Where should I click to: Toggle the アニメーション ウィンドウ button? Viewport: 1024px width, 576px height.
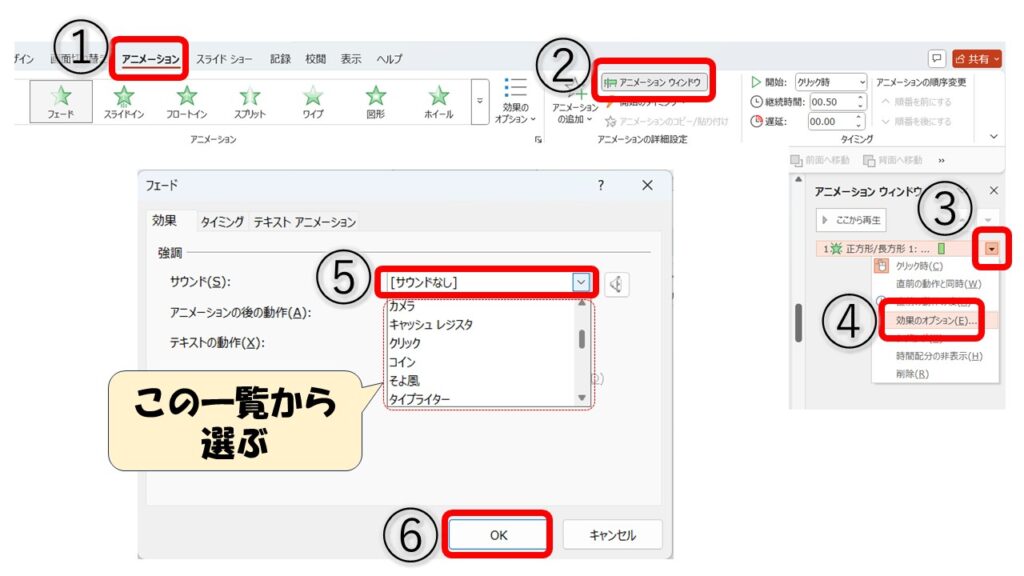656,82
